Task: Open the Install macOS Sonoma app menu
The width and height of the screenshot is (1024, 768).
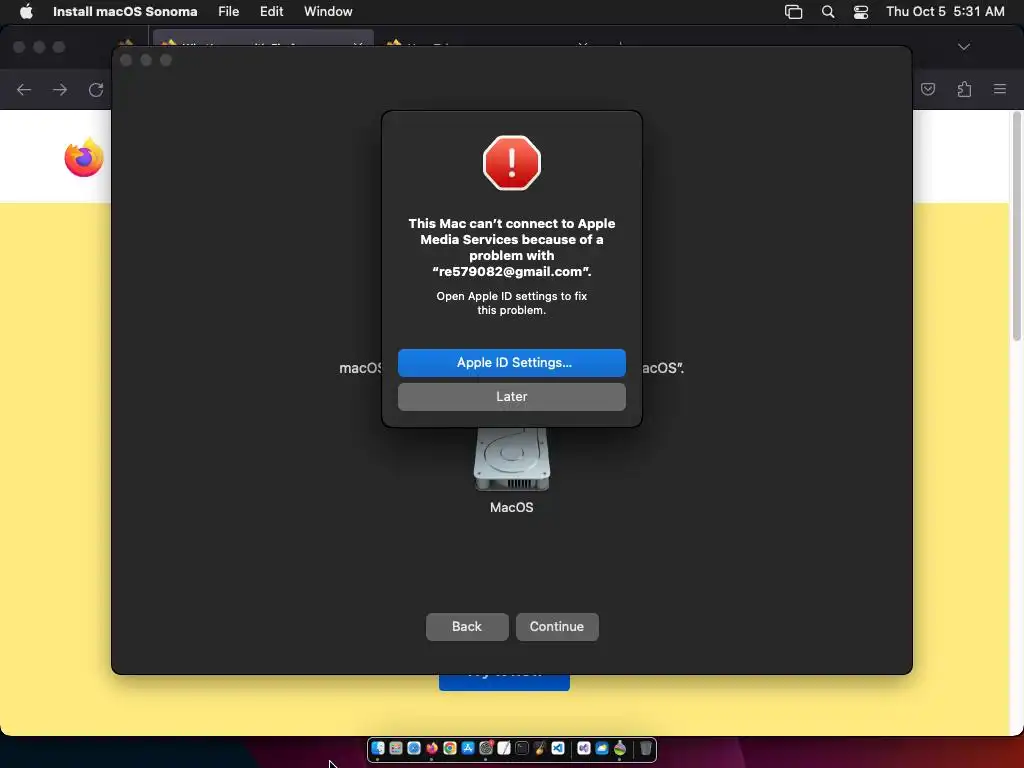Action: click(x=125, y=11)
